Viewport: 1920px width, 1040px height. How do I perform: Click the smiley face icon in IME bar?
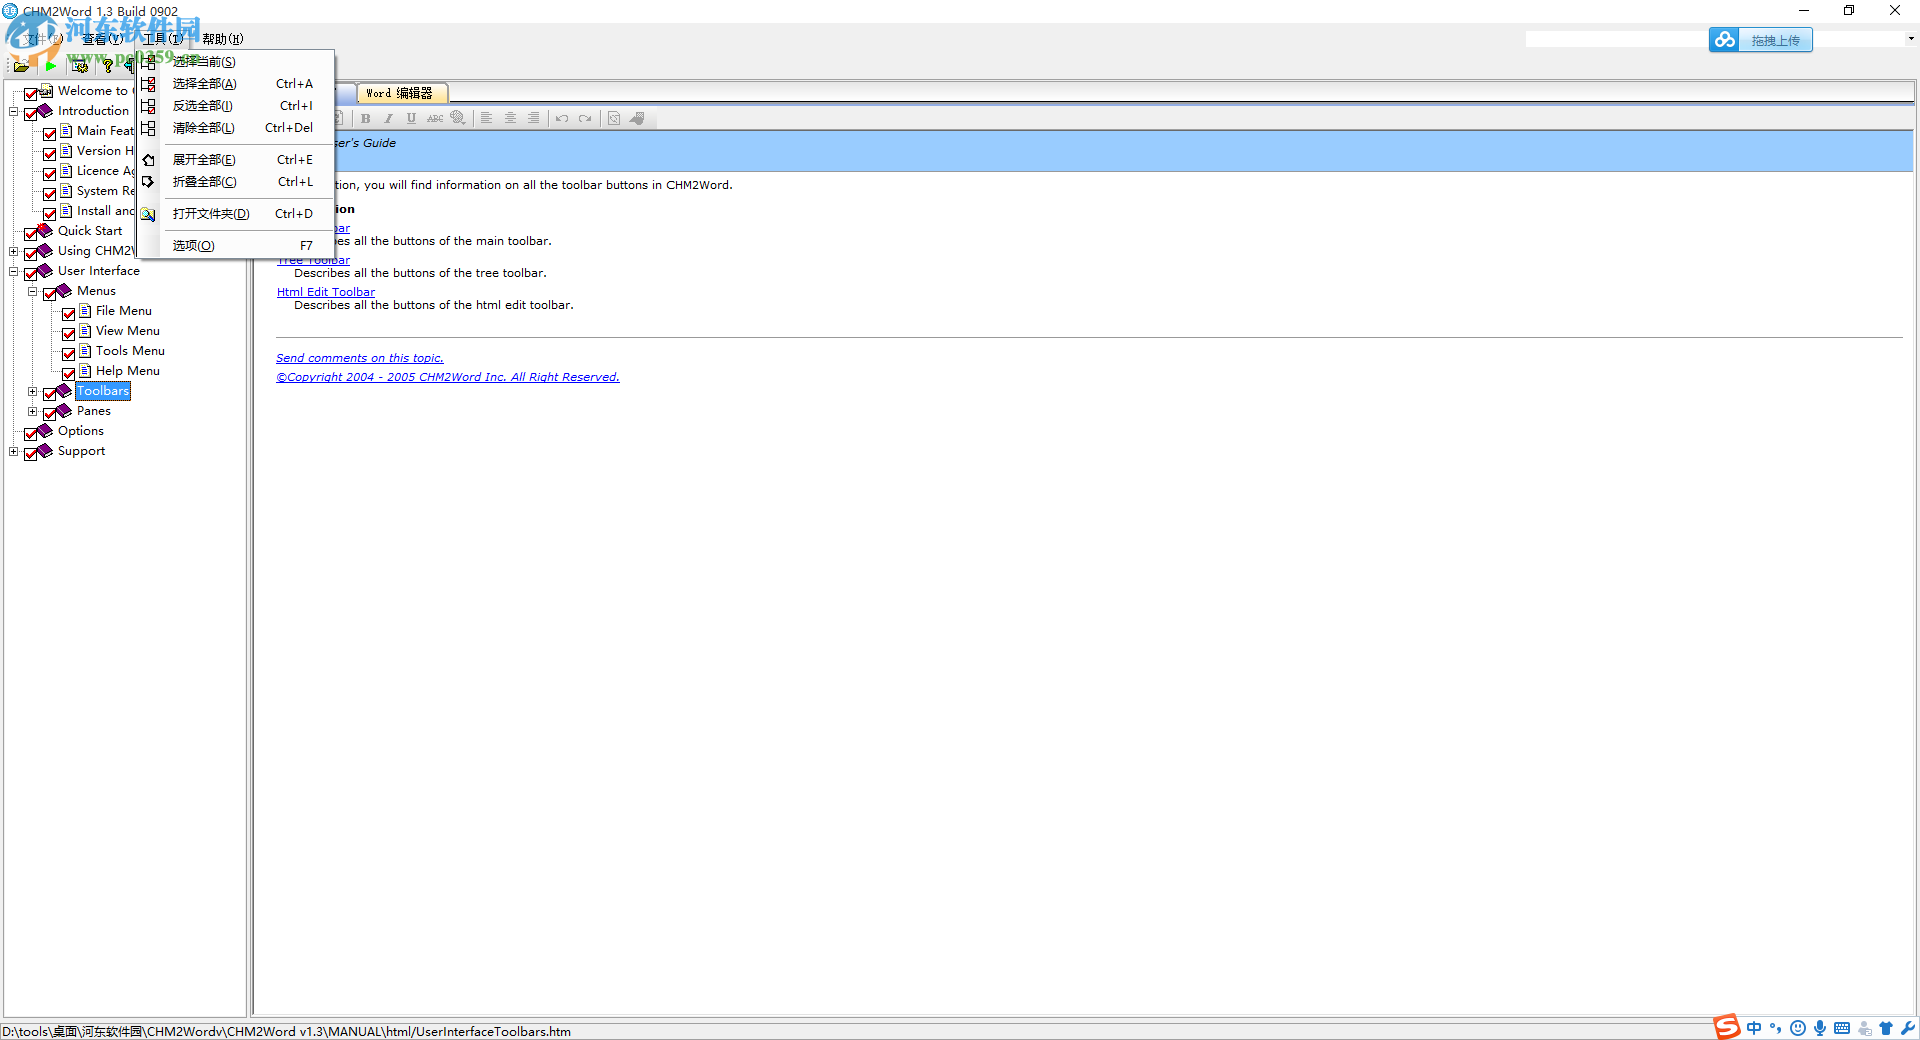(x=1798, y=1028)
